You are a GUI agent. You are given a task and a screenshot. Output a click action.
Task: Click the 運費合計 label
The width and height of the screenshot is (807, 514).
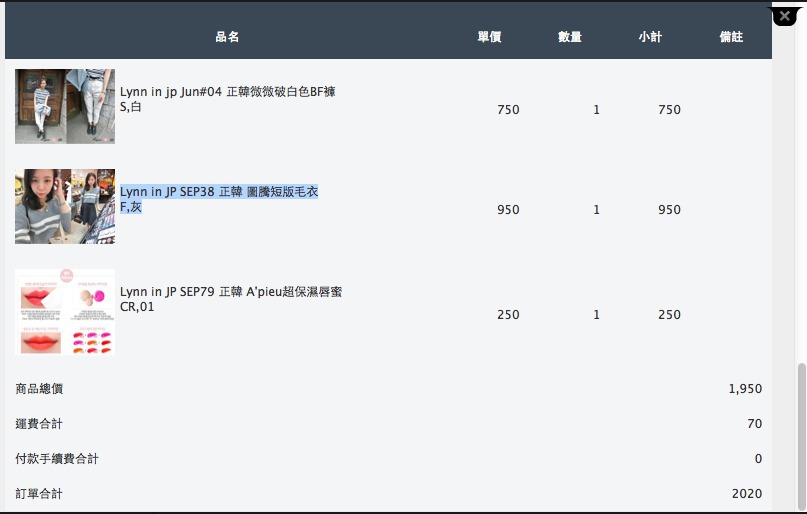pos(39,423)
